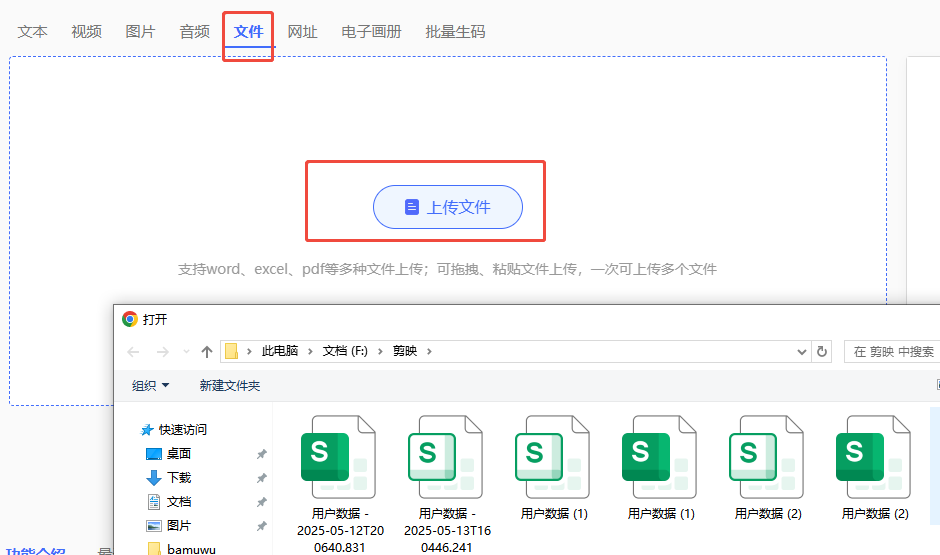This screenshot has height=555, width=940.
Task: Select 快速访问 in navigation tree
Action: pyautogui.click(x=182, y=430)
